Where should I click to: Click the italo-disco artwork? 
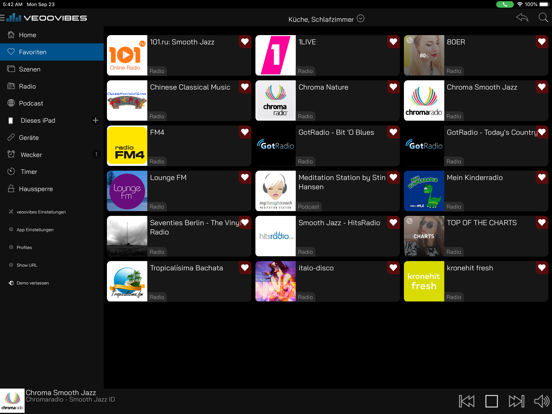point(276,281)
